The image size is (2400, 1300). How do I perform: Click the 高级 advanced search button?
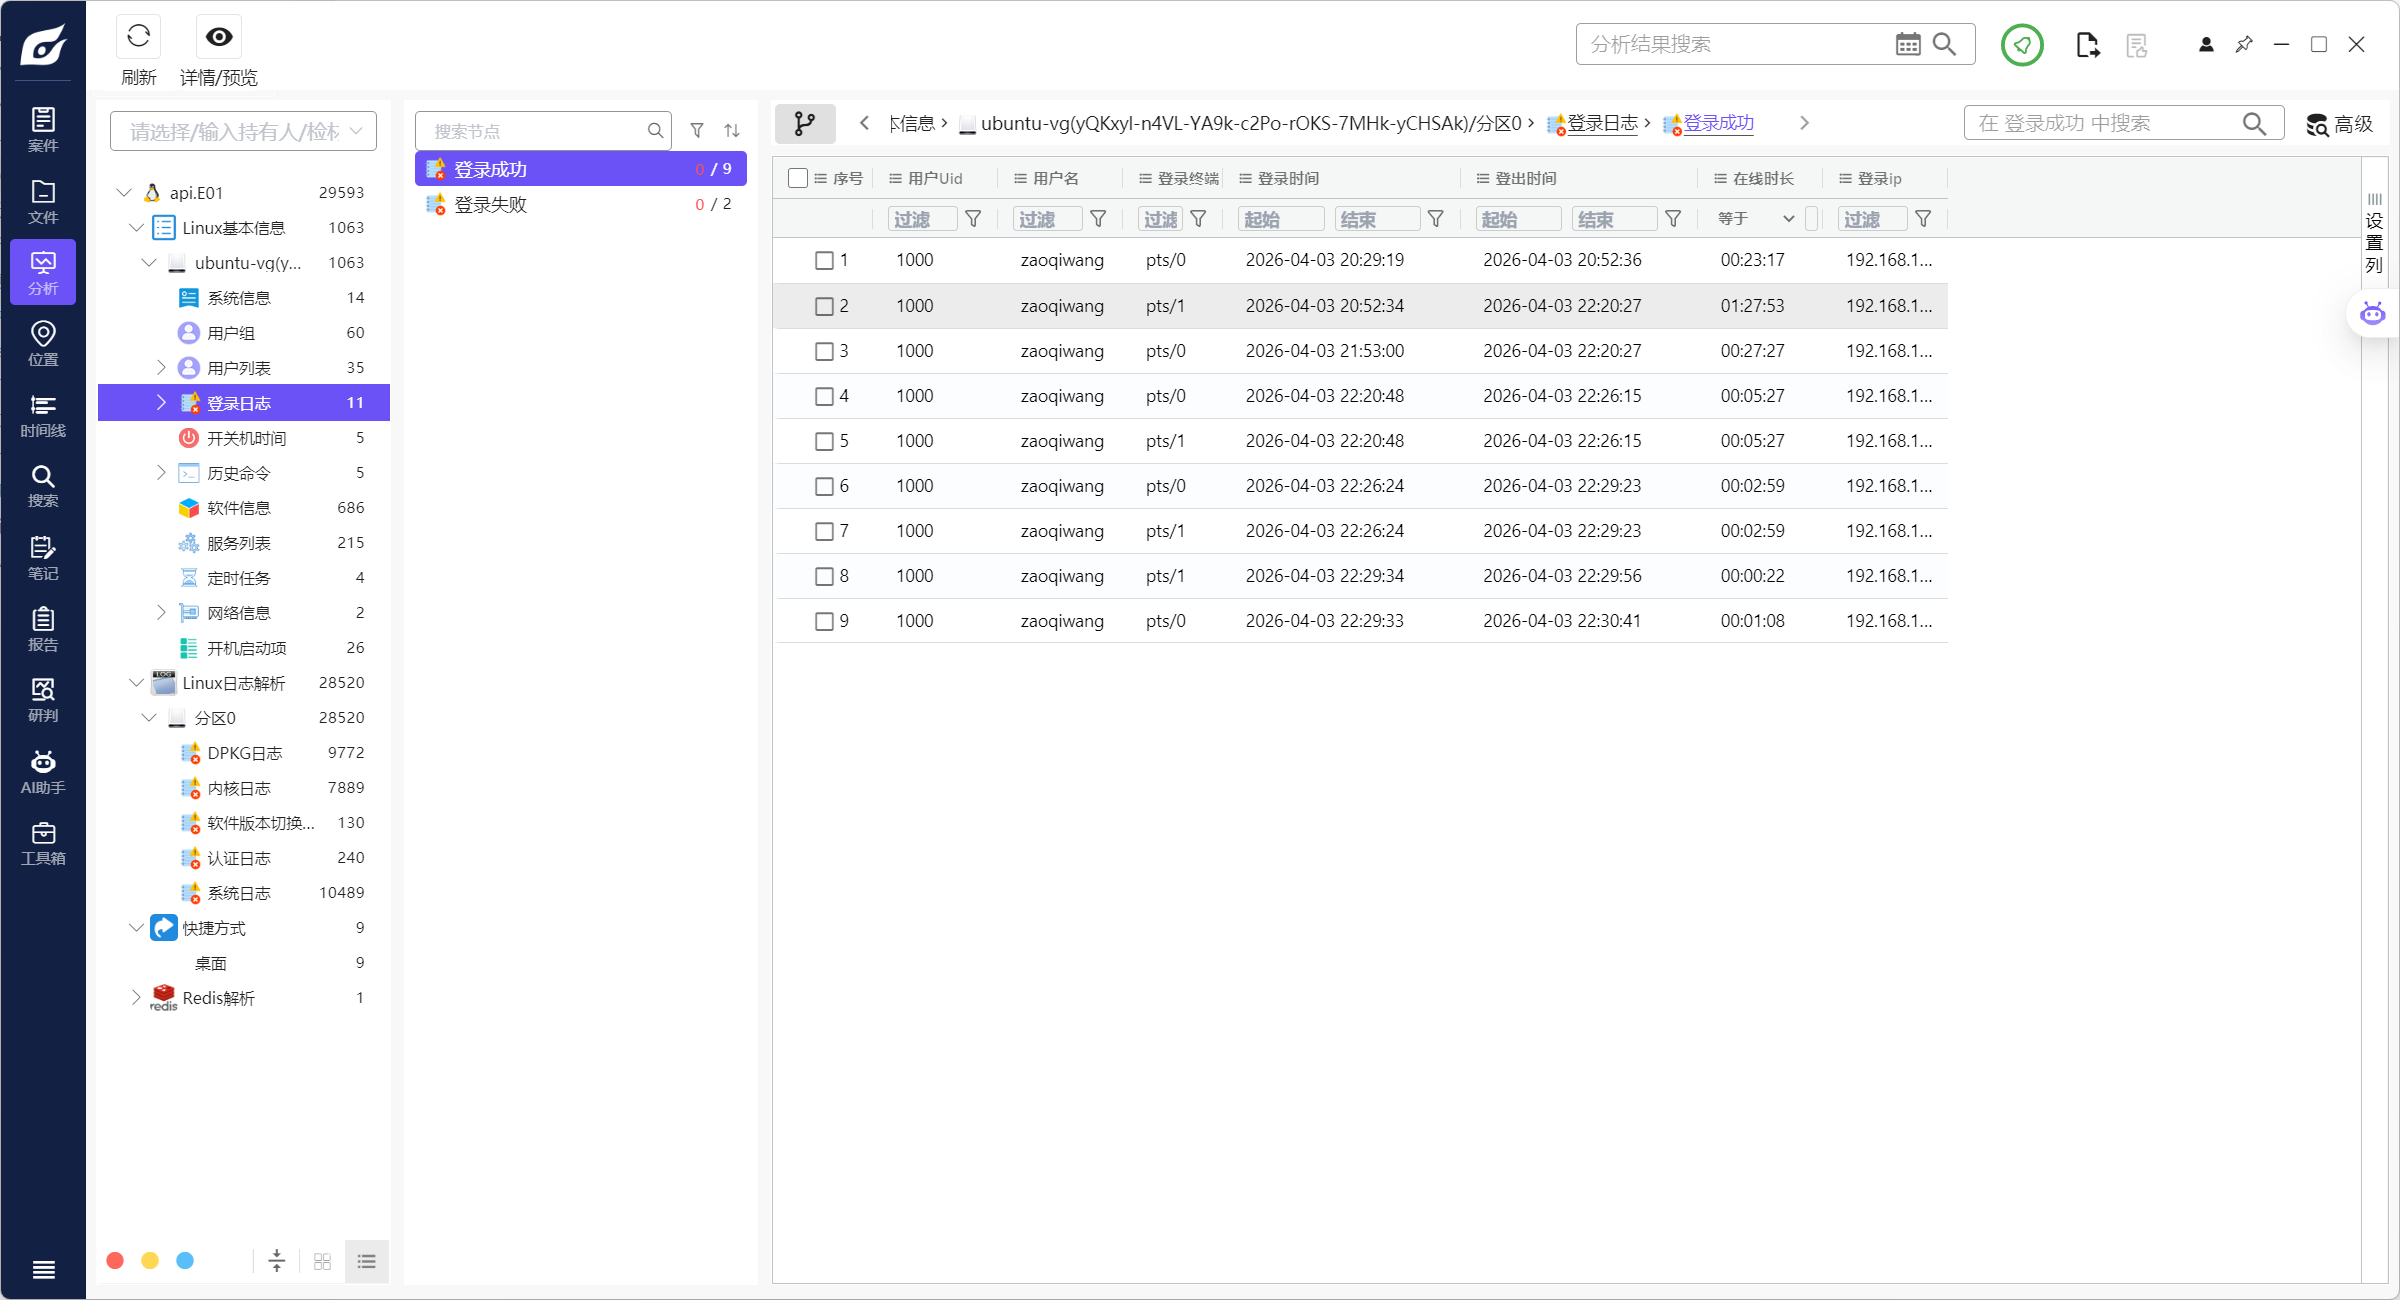coord(2340,124)
